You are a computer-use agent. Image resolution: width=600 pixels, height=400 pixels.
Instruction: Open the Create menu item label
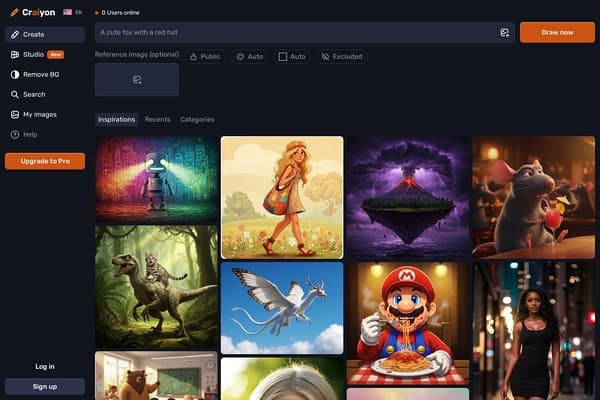click(x=34, y=34)
